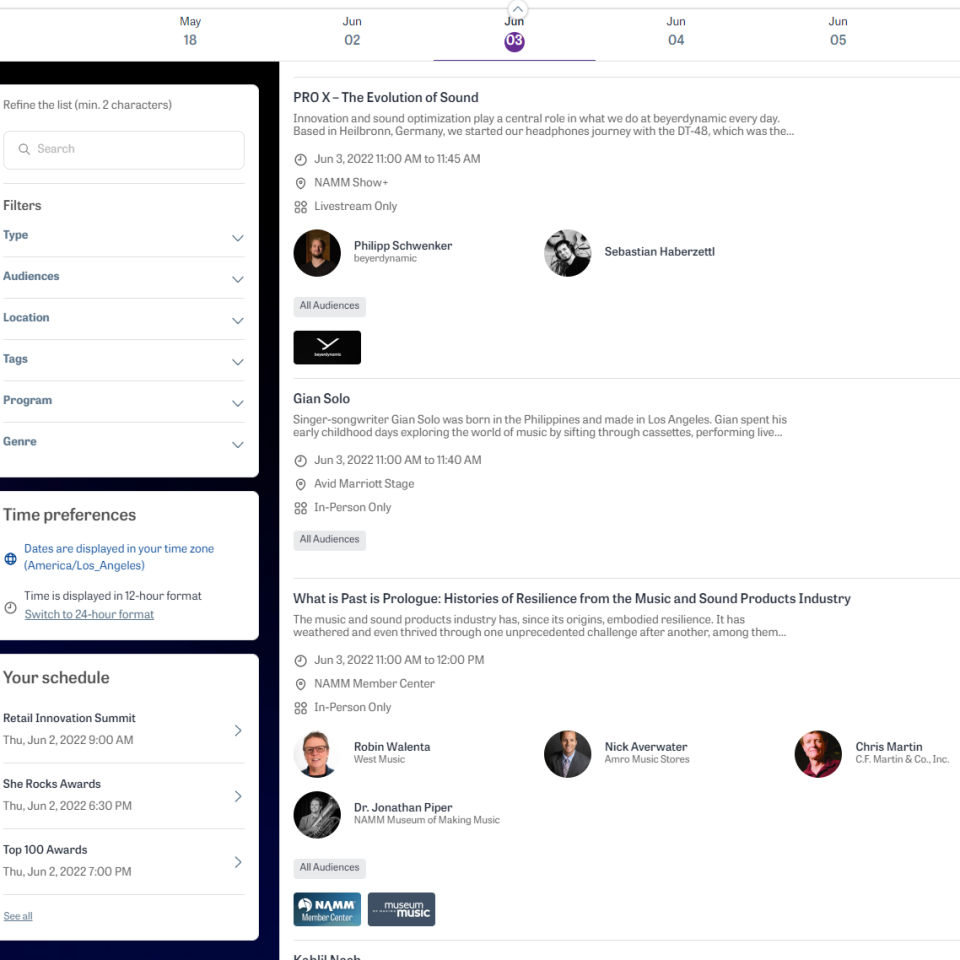Open Retail Innovation Summit schedule arrow
This screenshot has width=960, height=960.
click(238, 730)
